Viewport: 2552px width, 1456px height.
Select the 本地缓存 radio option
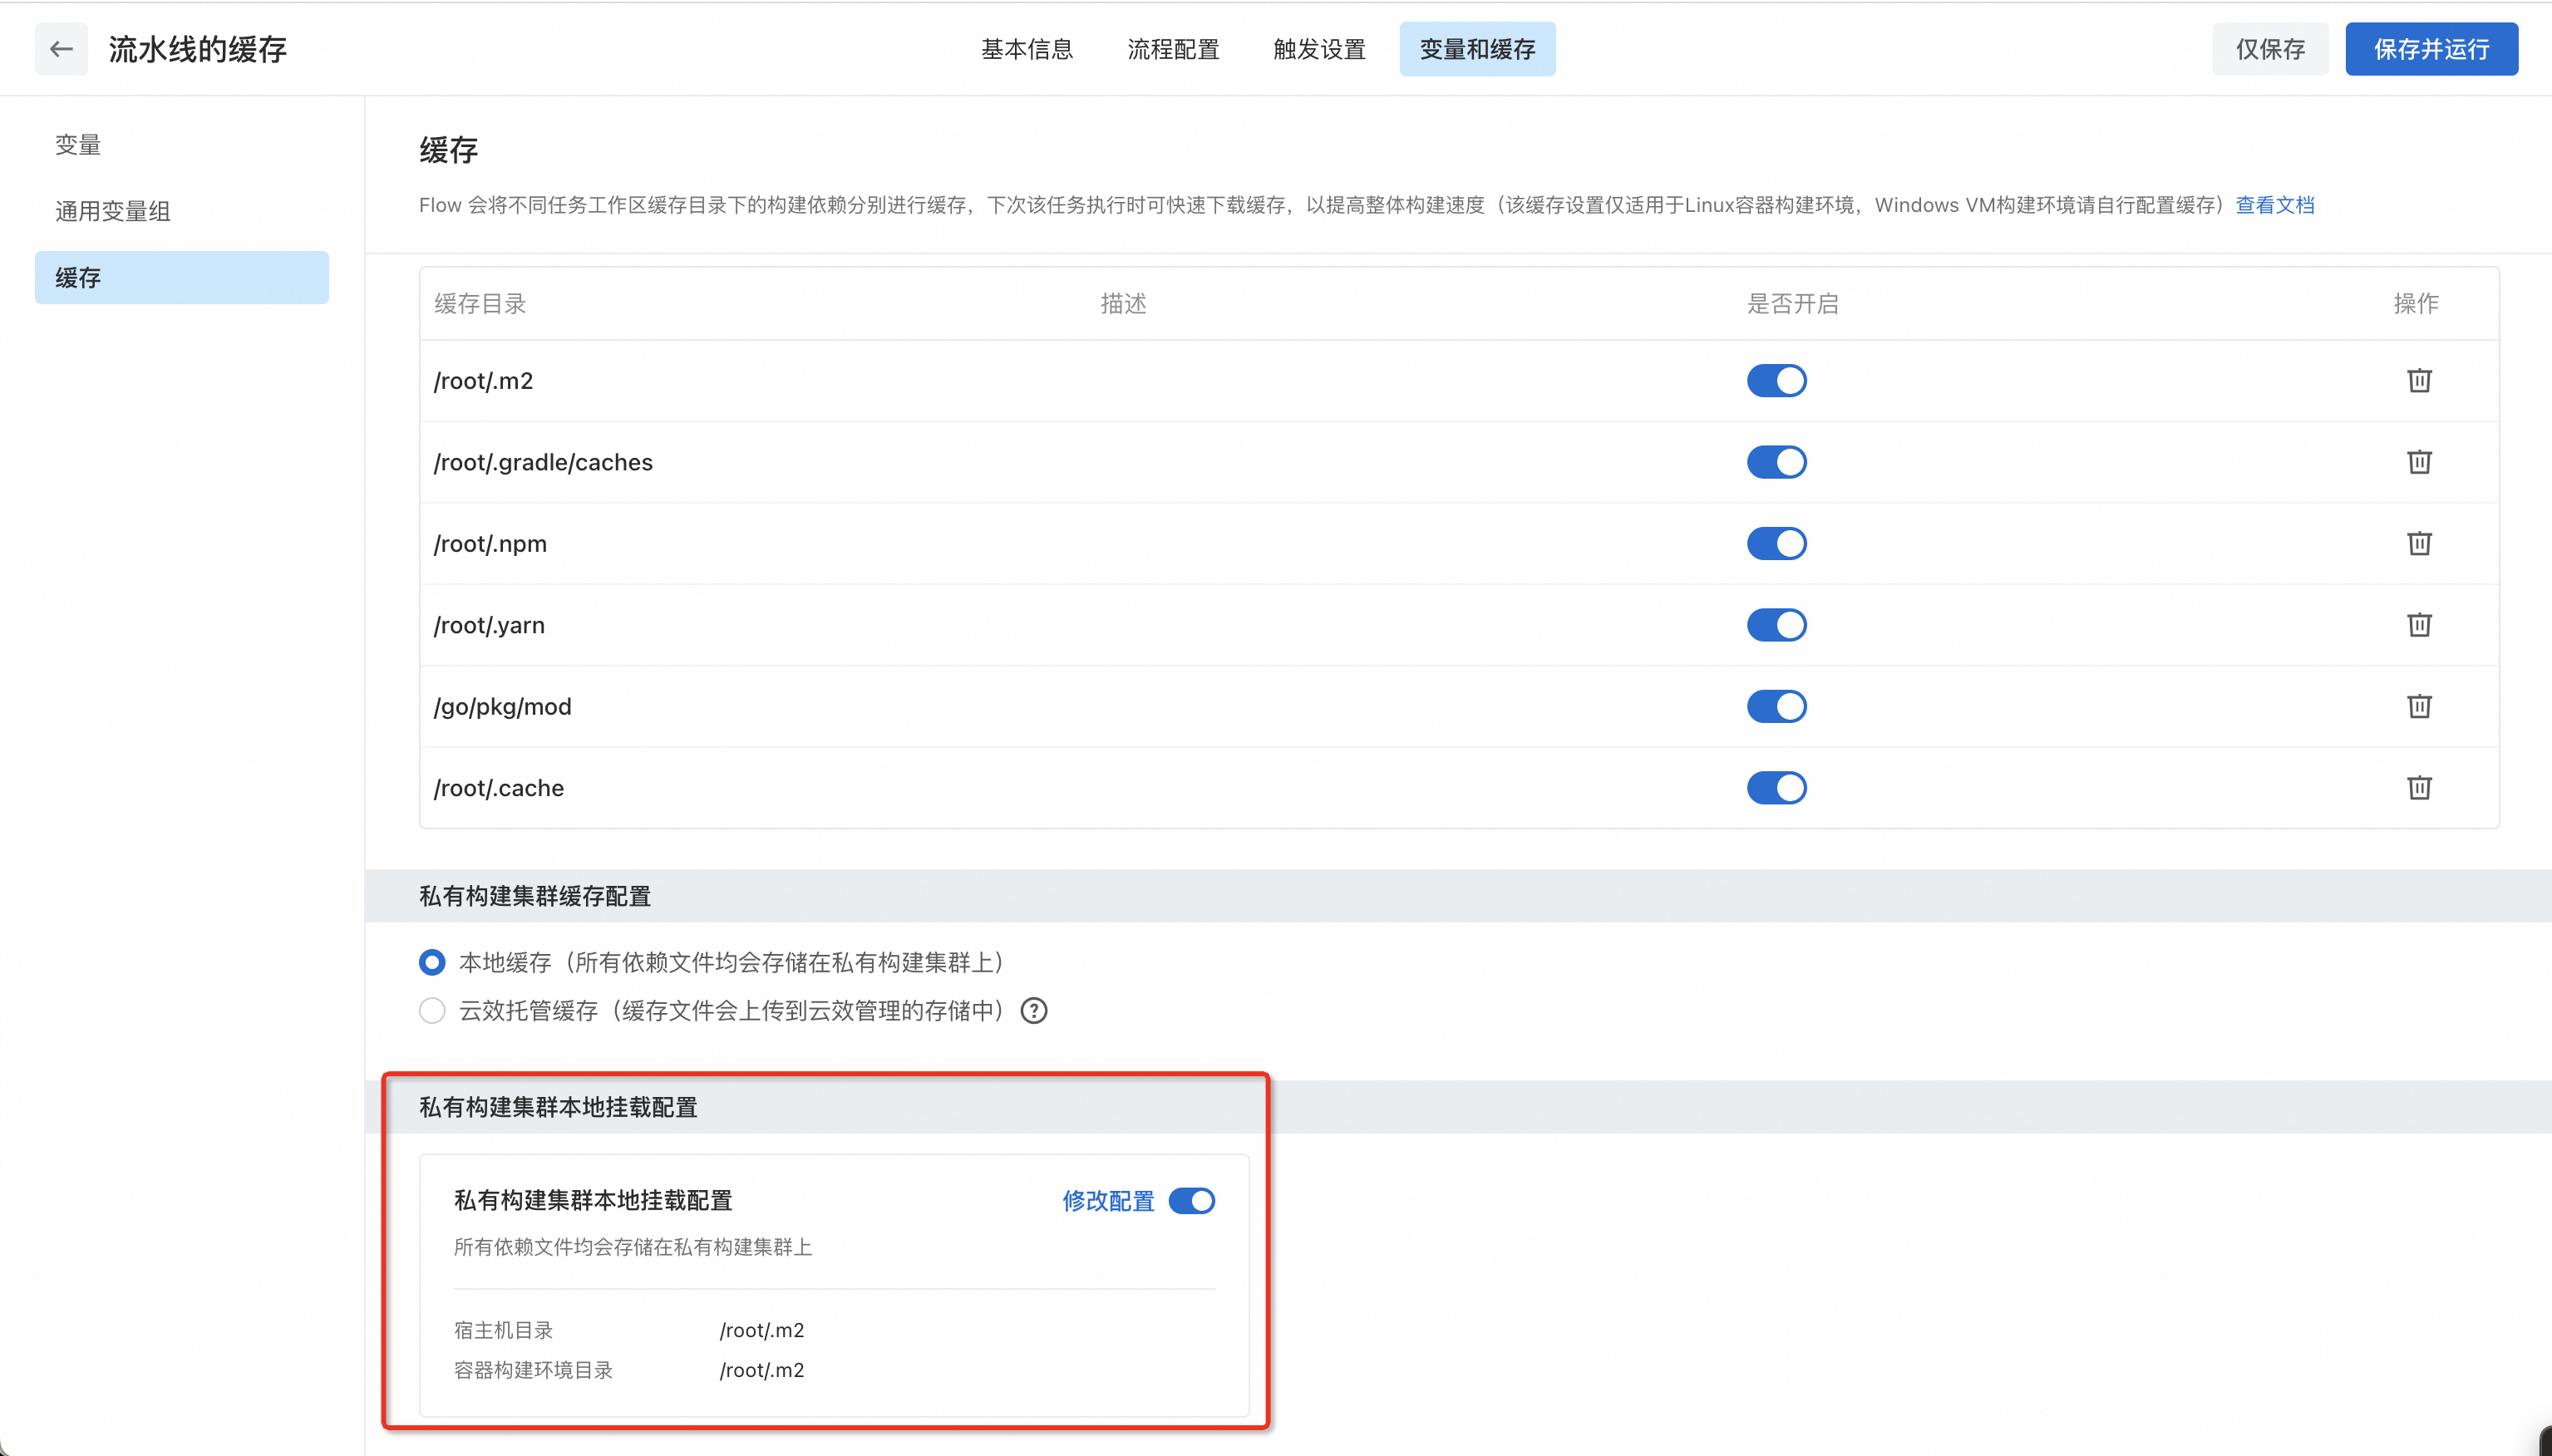432,963
